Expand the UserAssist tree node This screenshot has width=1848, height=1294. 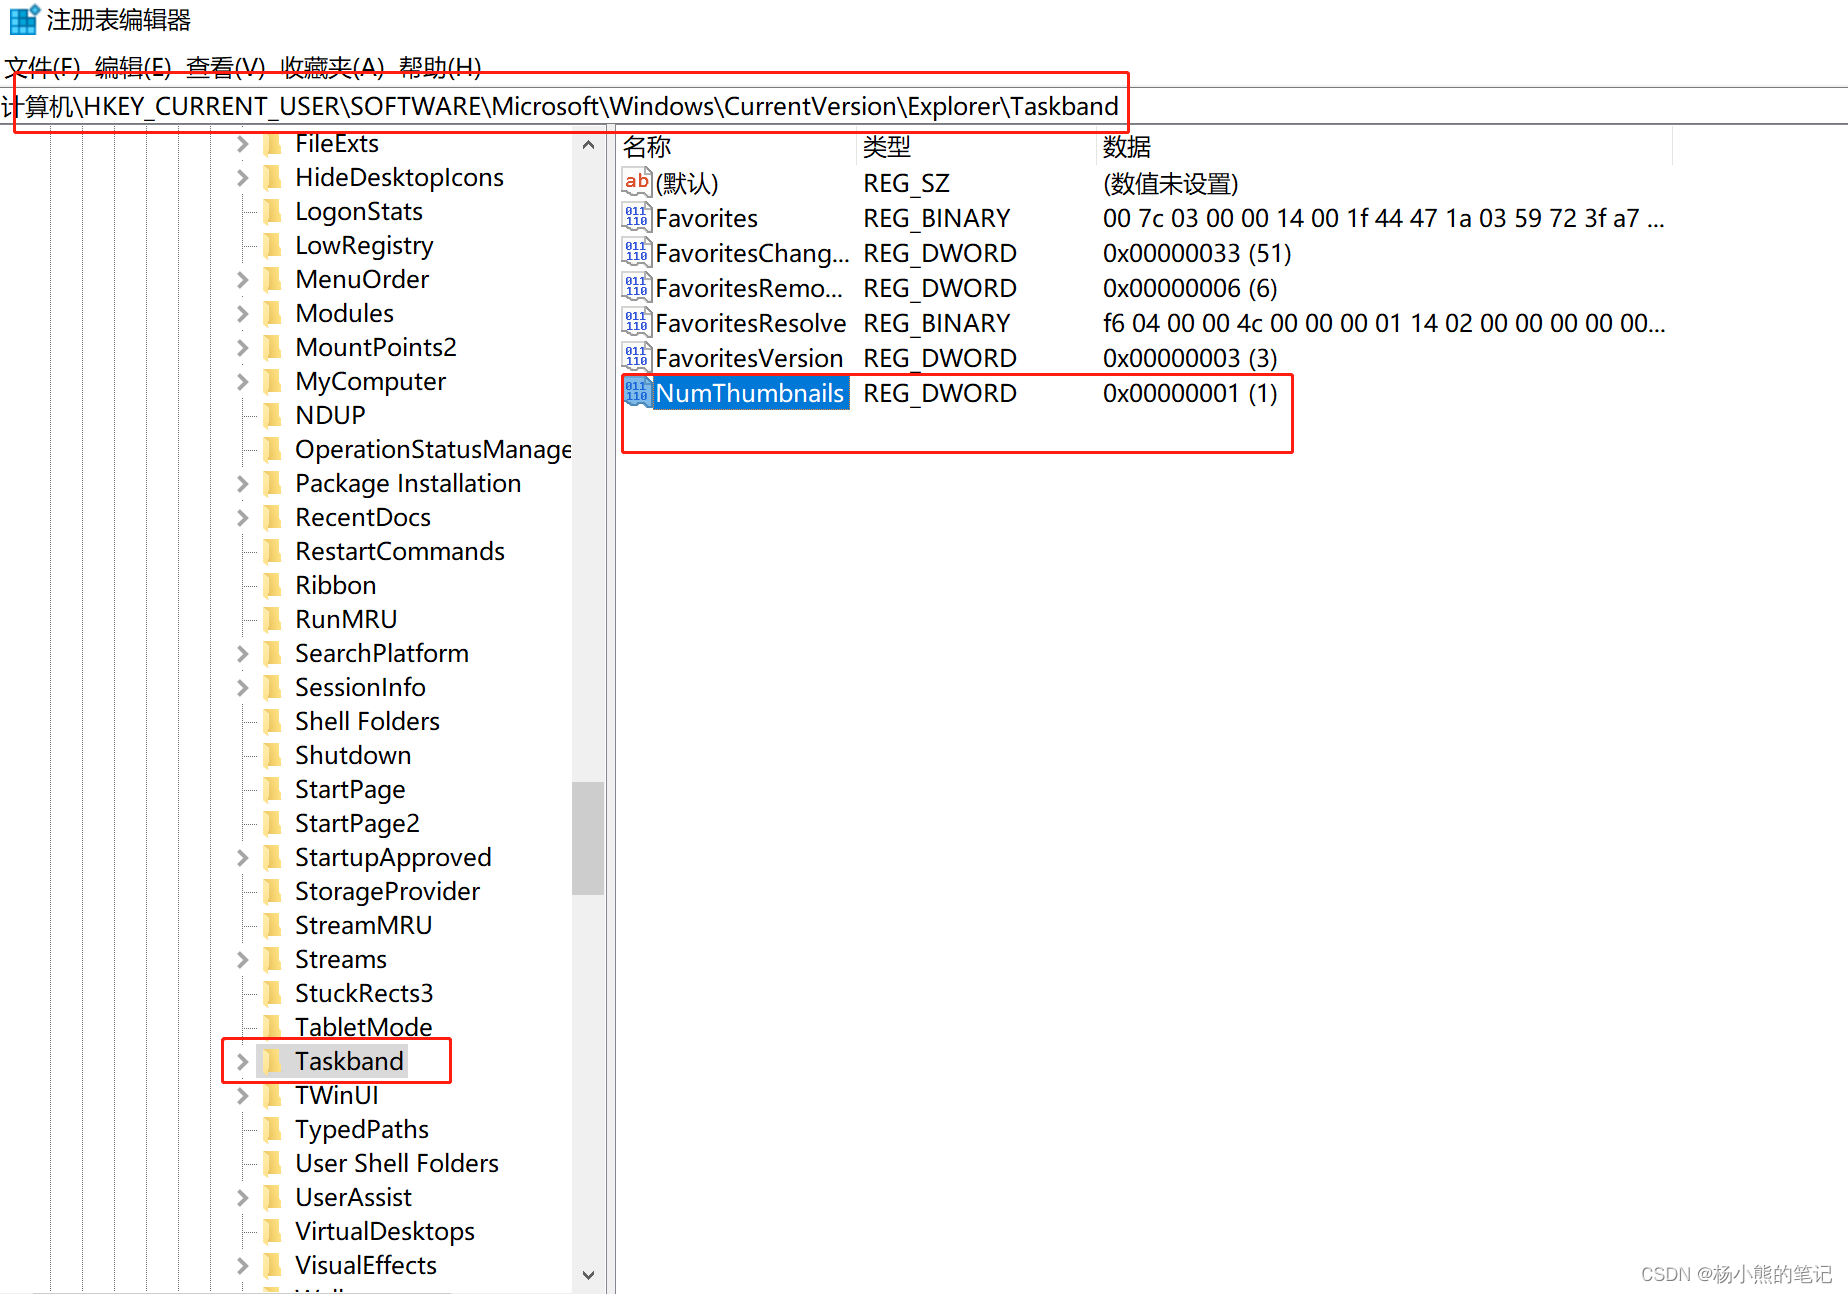[x=242, y=1198]
